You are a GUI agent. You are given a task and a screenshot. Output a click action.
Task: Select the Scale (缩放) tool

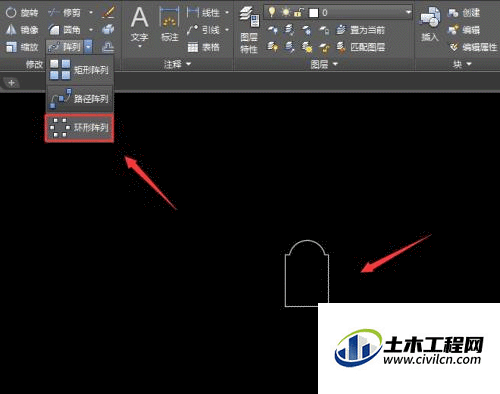click(22, 47)
